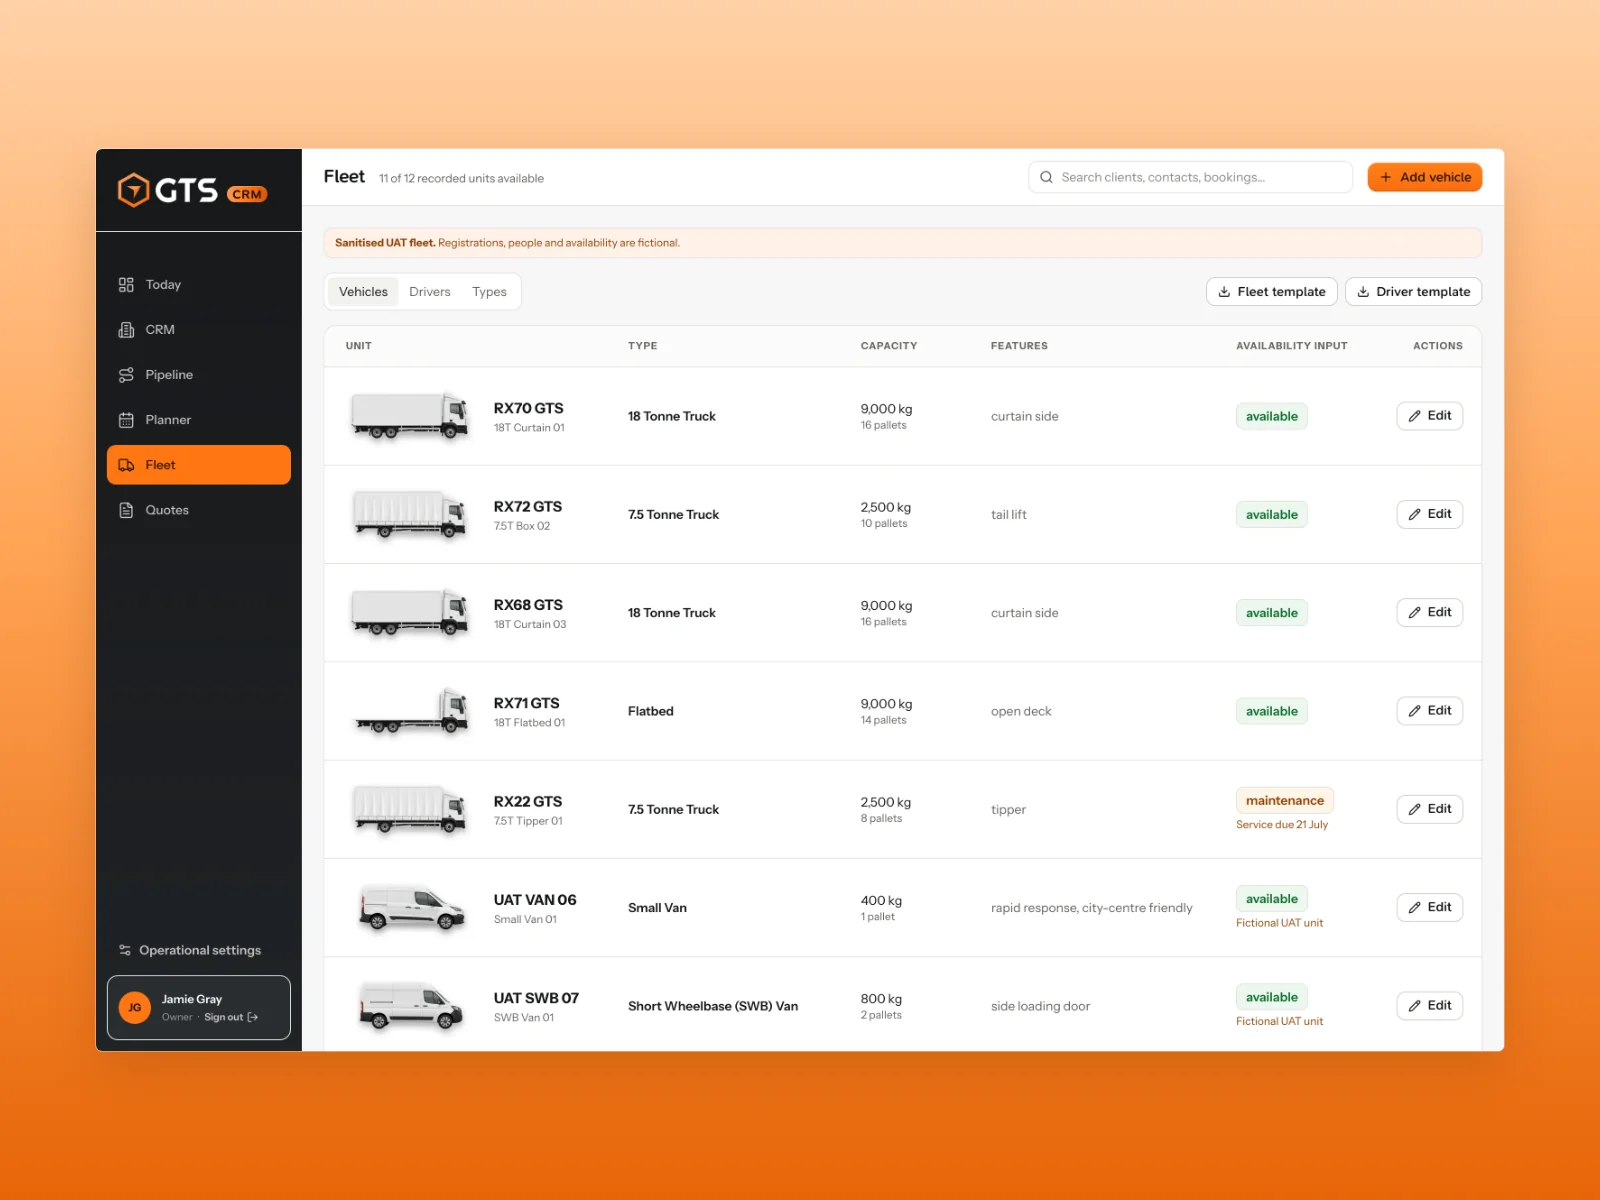The height and width of the screenshot is (1200, 1600).
Task: Open Planner from the sidebar
Action: pos(199,420)
